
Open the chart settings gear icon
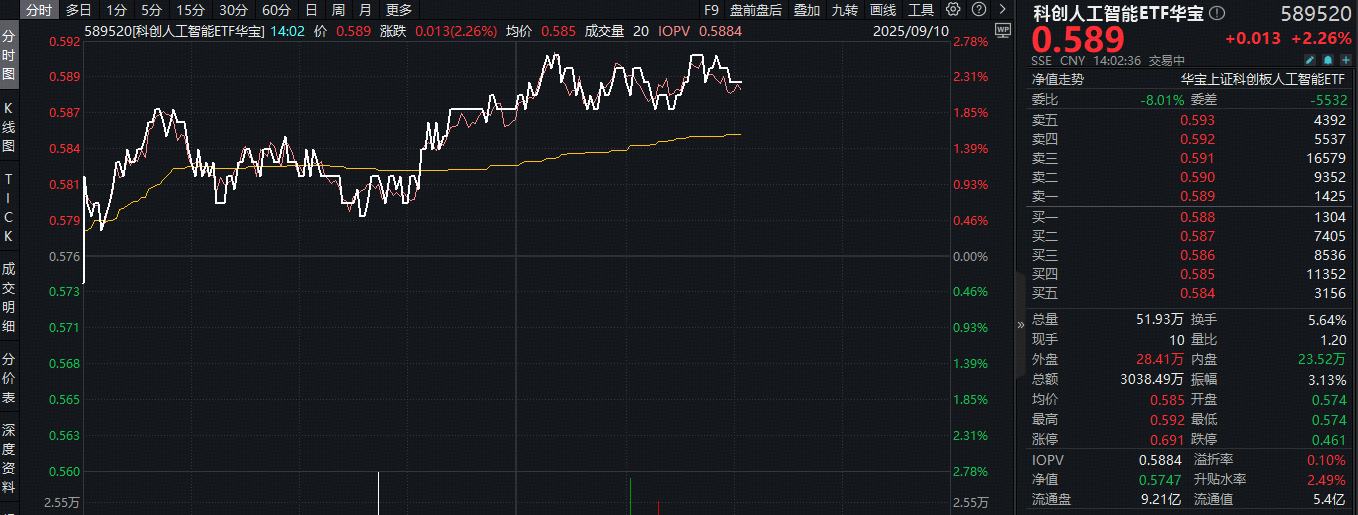(x=952, y=10)
